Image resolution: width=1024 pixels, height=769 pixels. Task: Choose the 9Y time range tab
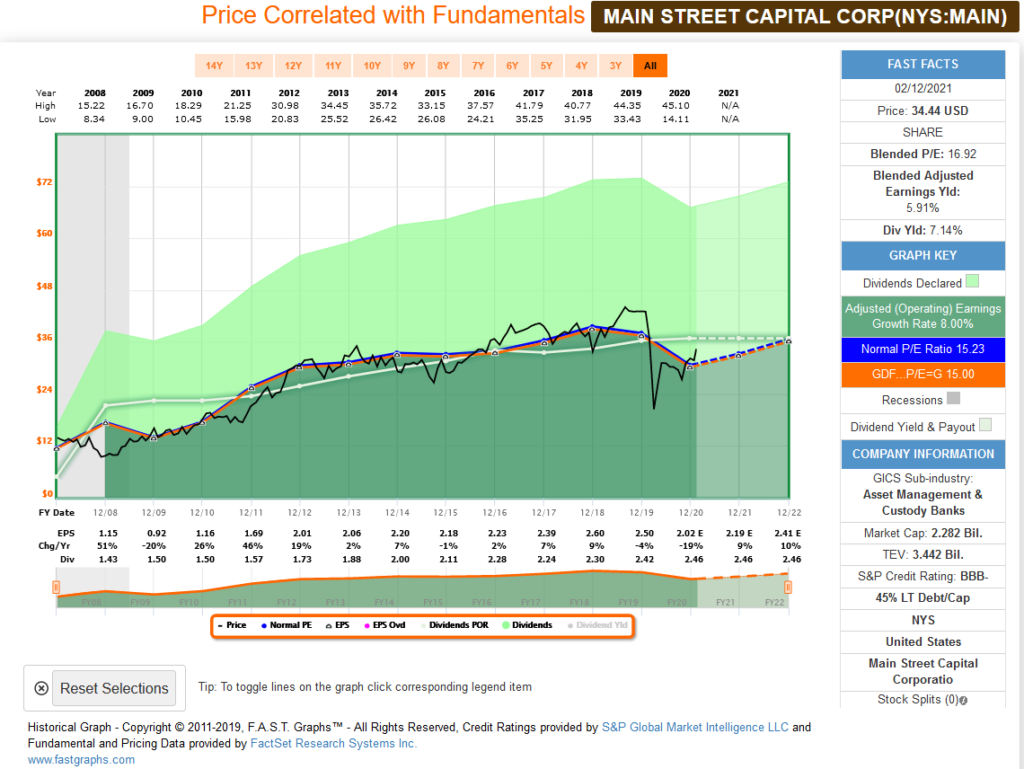point(409,65)
